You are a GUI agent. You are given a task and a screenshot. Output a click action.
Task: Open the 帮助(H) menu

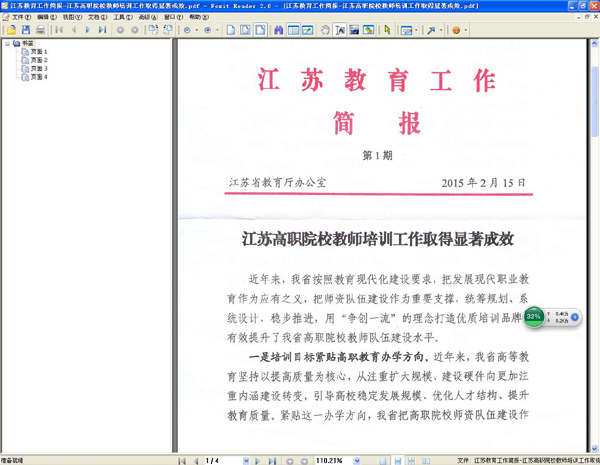pos(198,17)
